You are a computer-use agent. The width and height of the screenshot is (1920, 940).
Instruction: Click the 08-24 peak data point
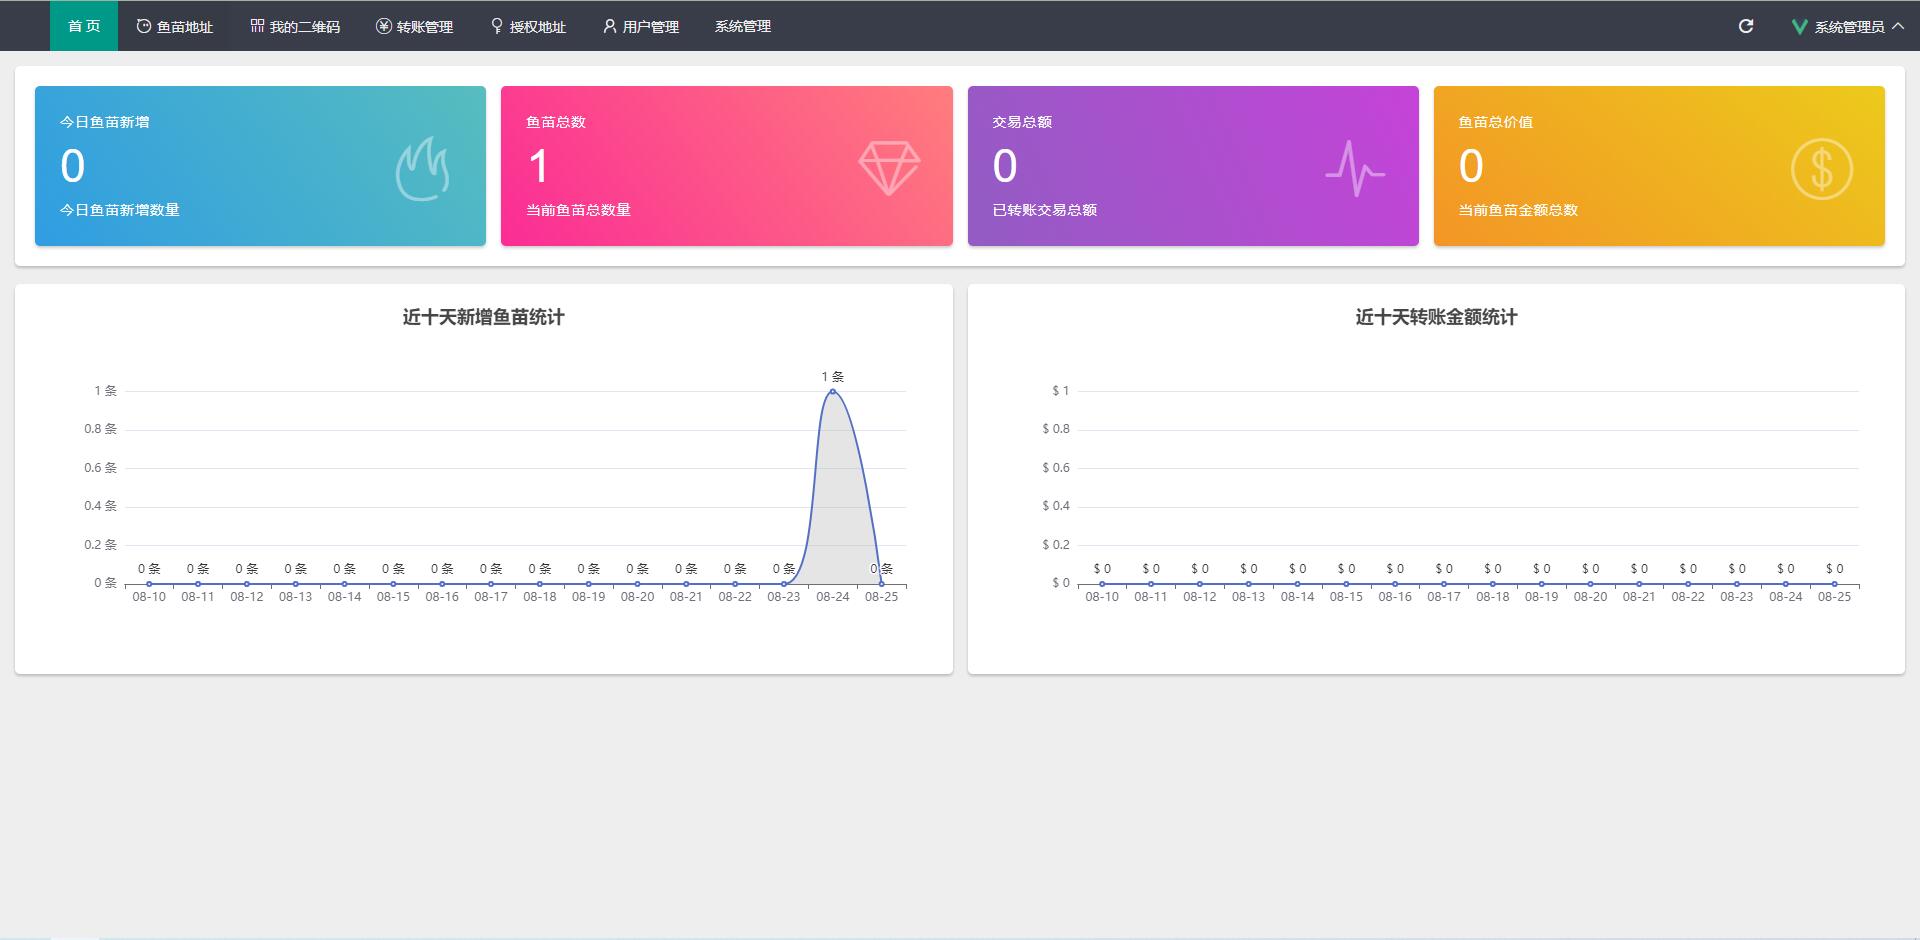coord(832,391)
